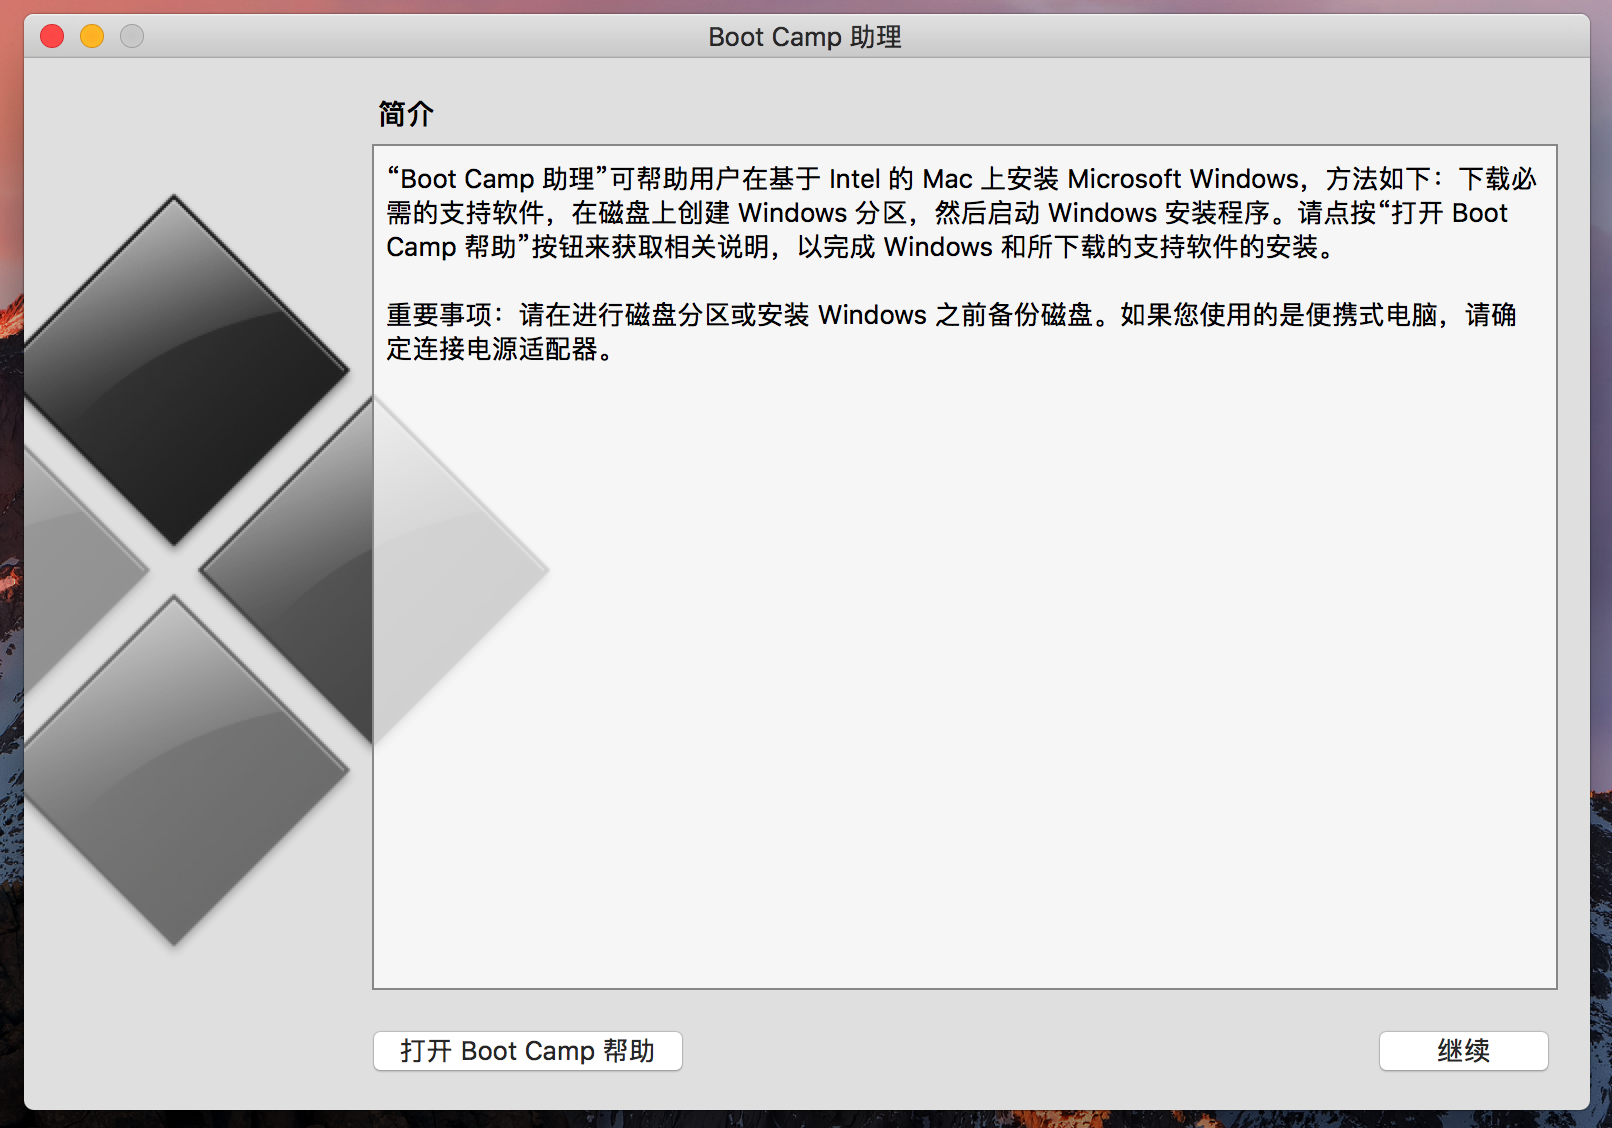Click the window title "Boot Camp 助理"
This screenshot has width=1612, height=1128.
(805, 37)
